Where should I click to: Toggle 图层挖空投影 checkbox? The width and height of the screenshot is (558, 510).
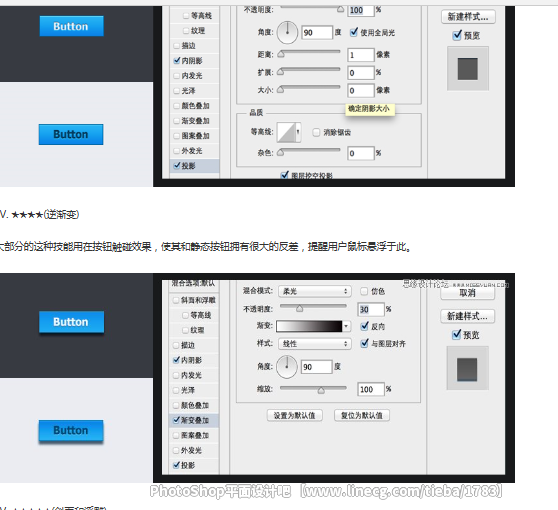(284, 175)
